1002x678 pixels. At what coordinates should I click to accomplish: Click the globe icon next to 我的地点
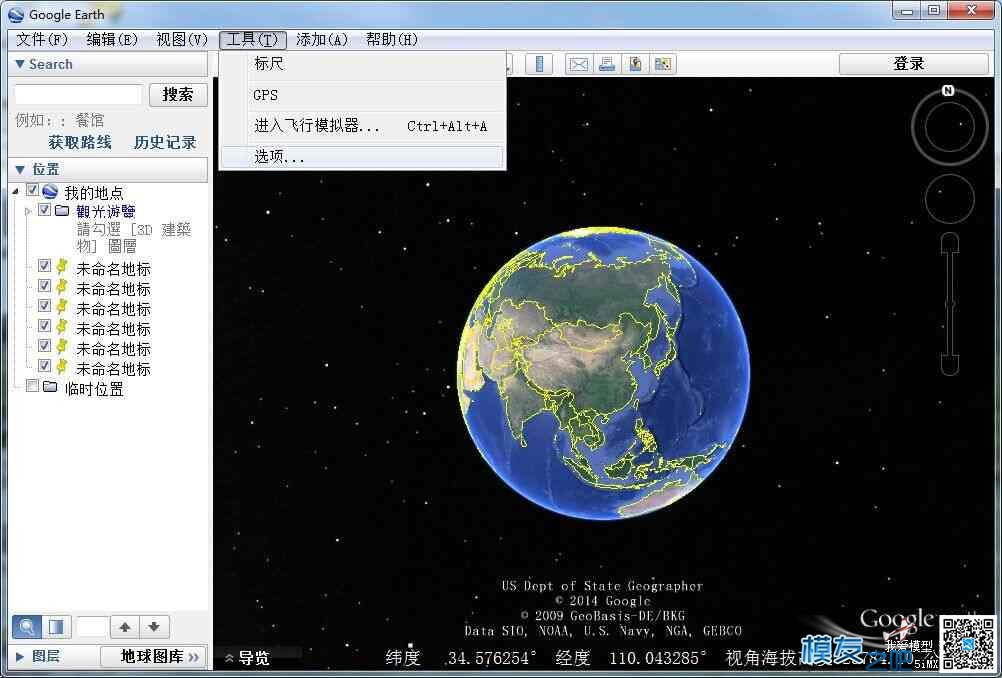pyautogui.click(x=50, y=191)
